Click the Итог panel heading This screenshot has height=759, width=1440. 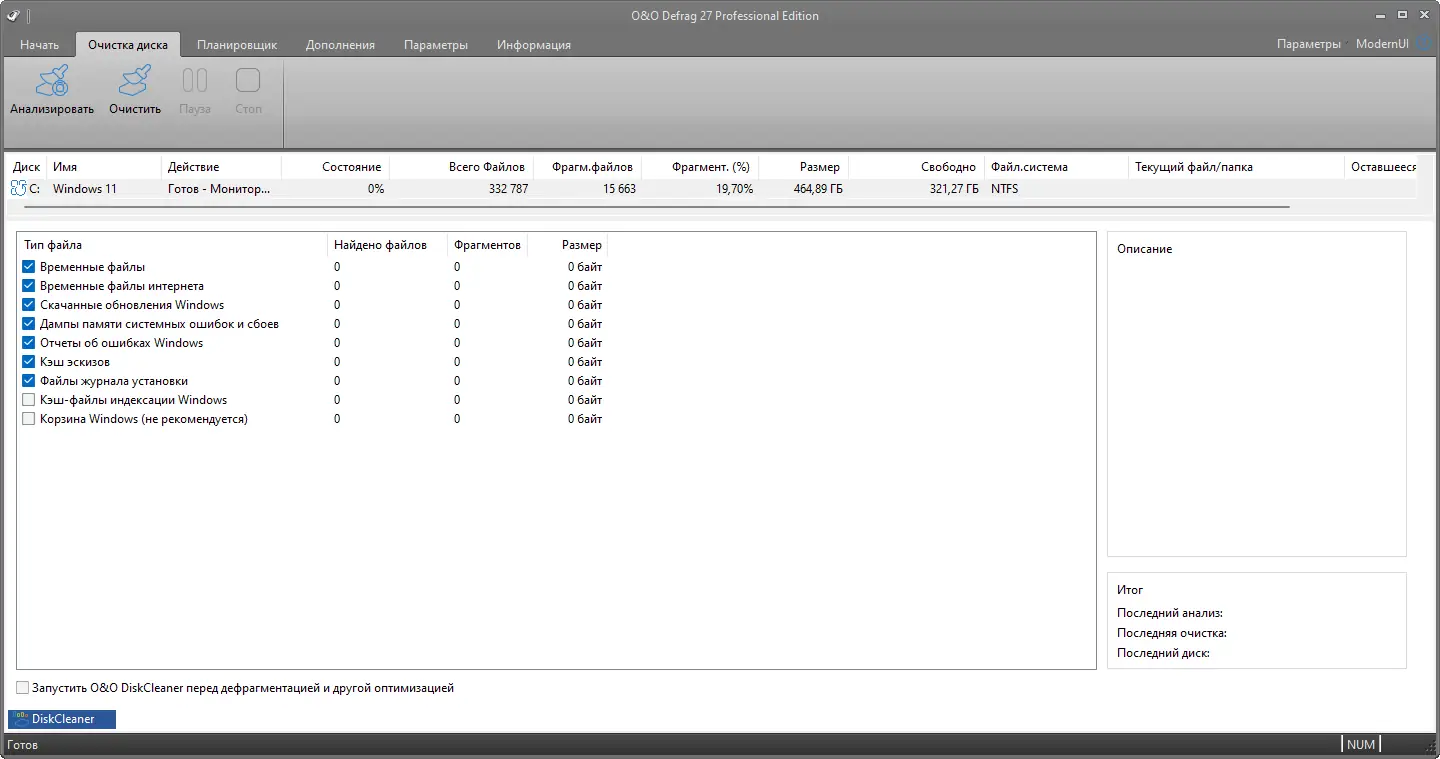[x=1130, y=590]
